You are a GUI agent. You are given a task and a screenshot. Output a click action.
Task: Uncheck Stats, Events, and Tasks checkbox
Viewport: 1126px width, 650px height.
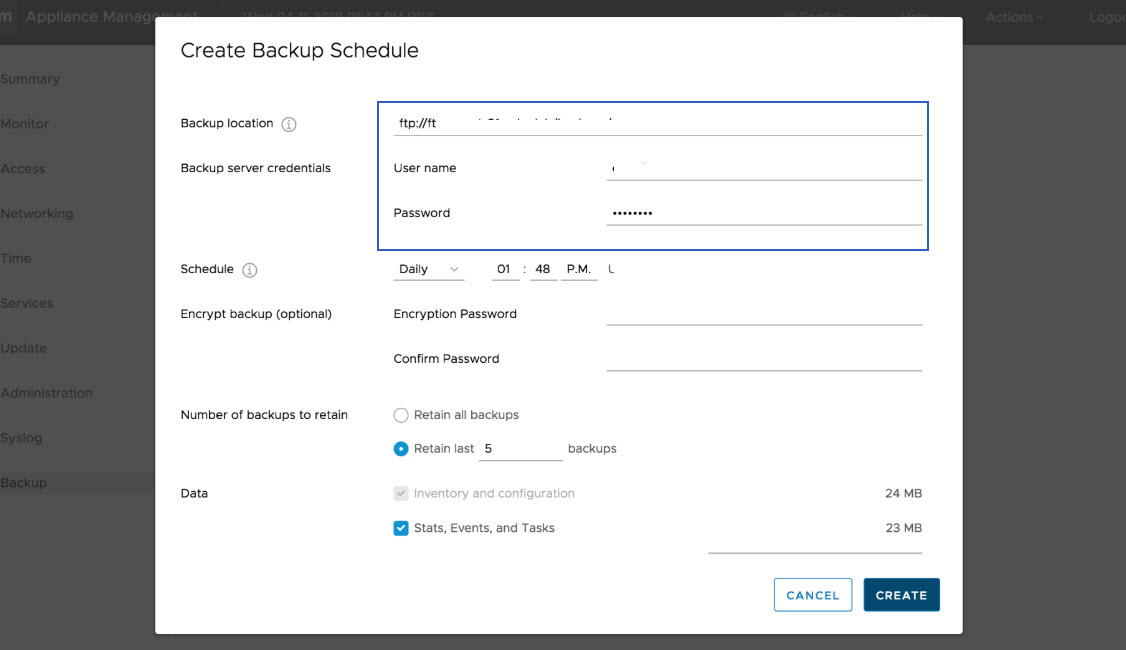point(401,528)
